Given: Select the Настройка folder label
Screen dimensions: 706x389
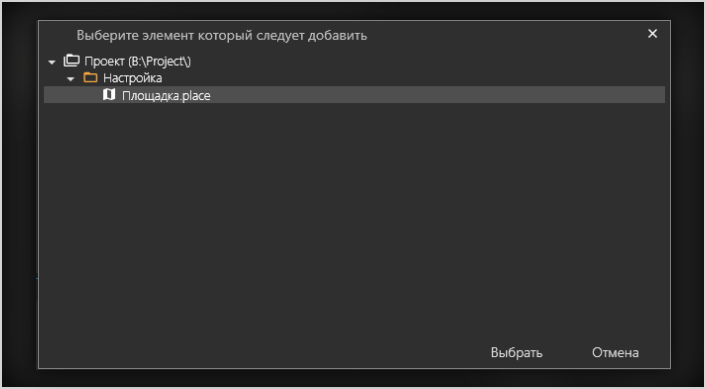Looking at the screenshot, I should 132,78.
